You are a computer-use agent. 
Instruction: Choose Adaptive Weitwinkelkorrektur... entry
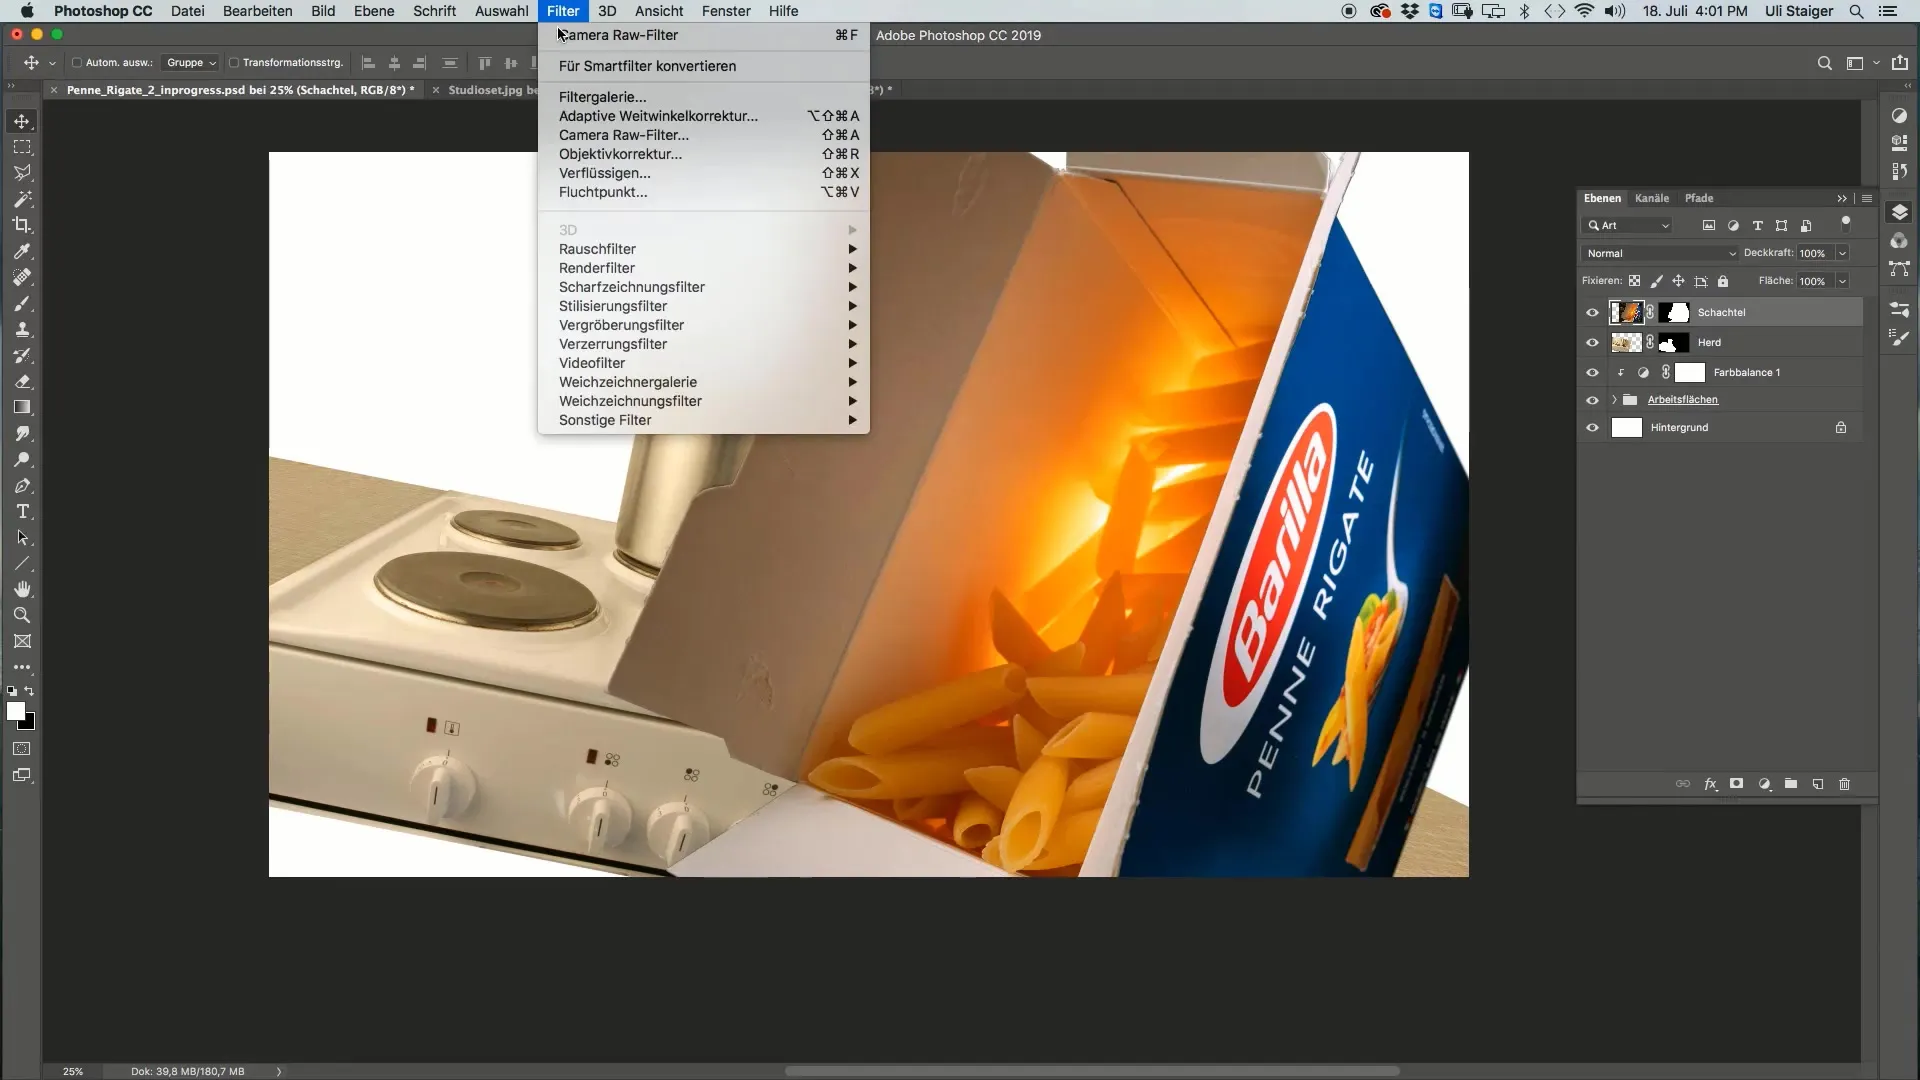(703, 116)
